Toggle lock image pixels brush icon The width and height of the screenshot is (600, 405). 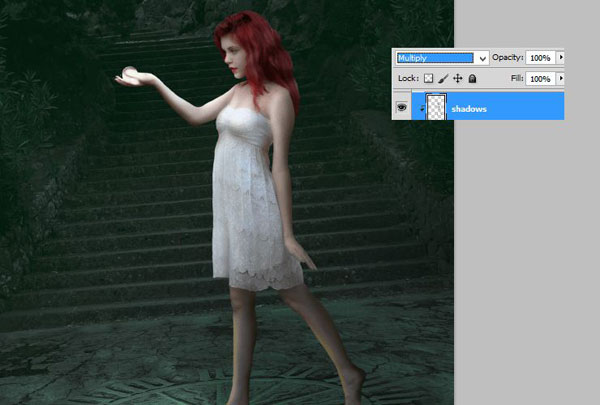coord(443,78)
